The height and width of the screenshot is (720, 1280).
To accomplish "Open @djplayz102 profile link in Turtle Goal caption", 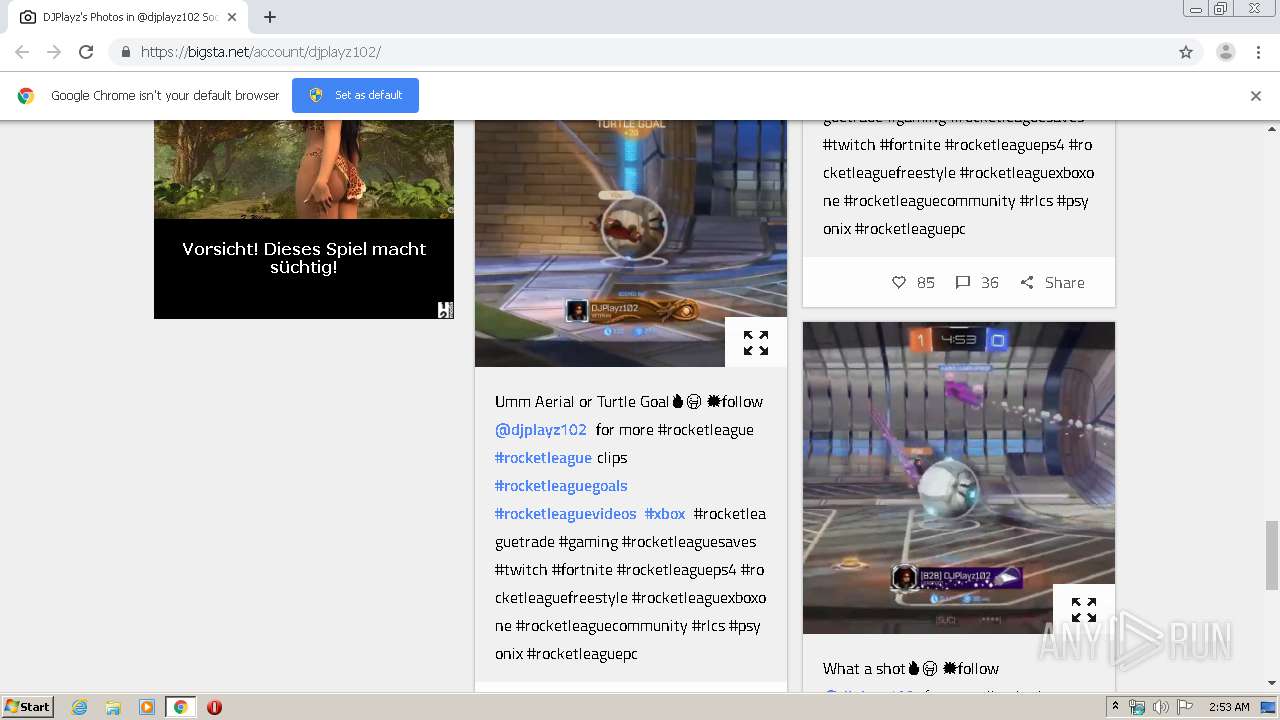I will pos(541,430).
